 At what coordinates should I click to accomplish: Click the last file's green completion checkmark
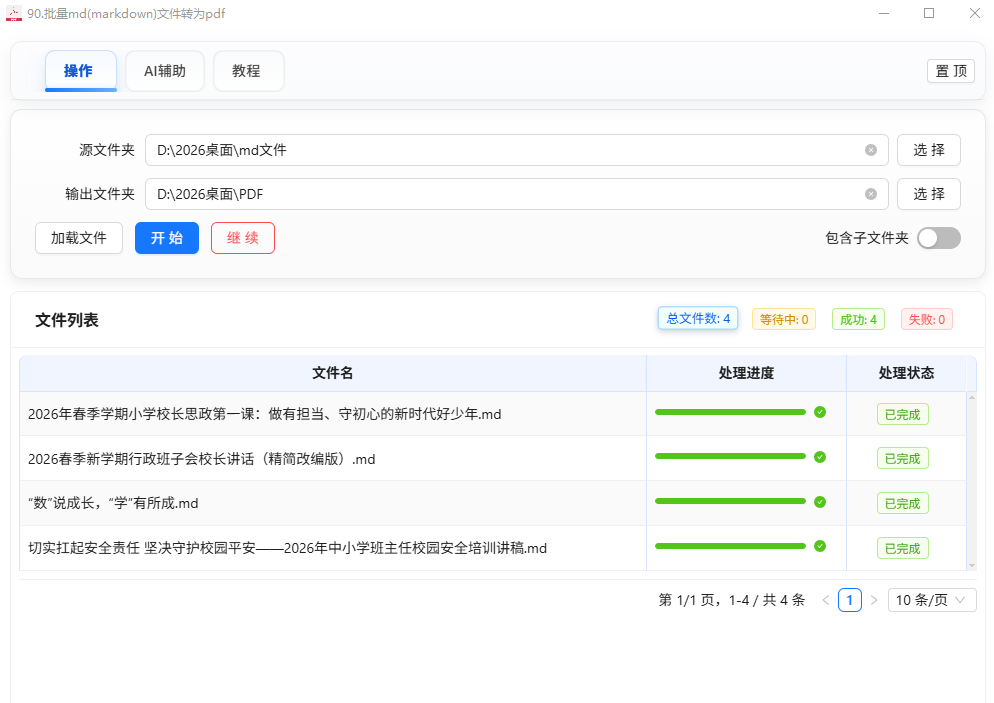(820, 546)
